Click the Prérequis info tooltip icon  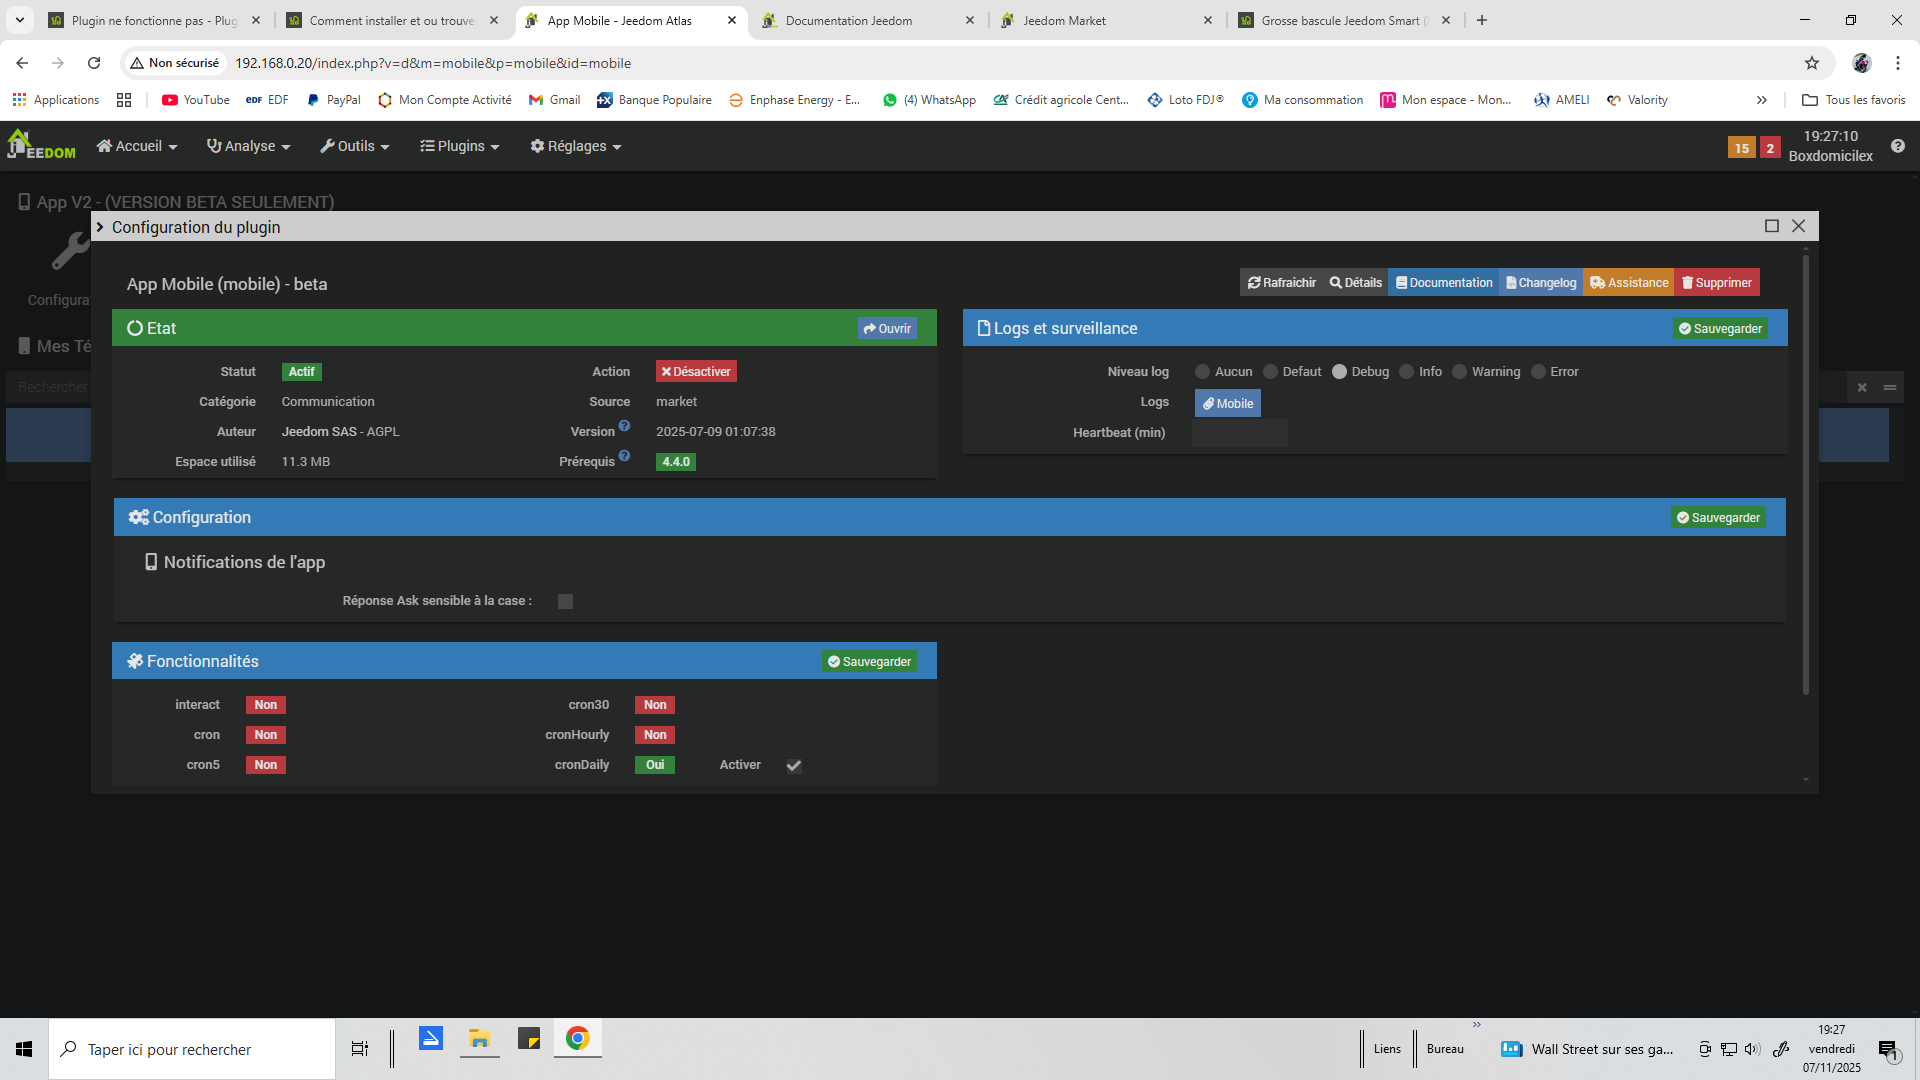click(624, 456)
